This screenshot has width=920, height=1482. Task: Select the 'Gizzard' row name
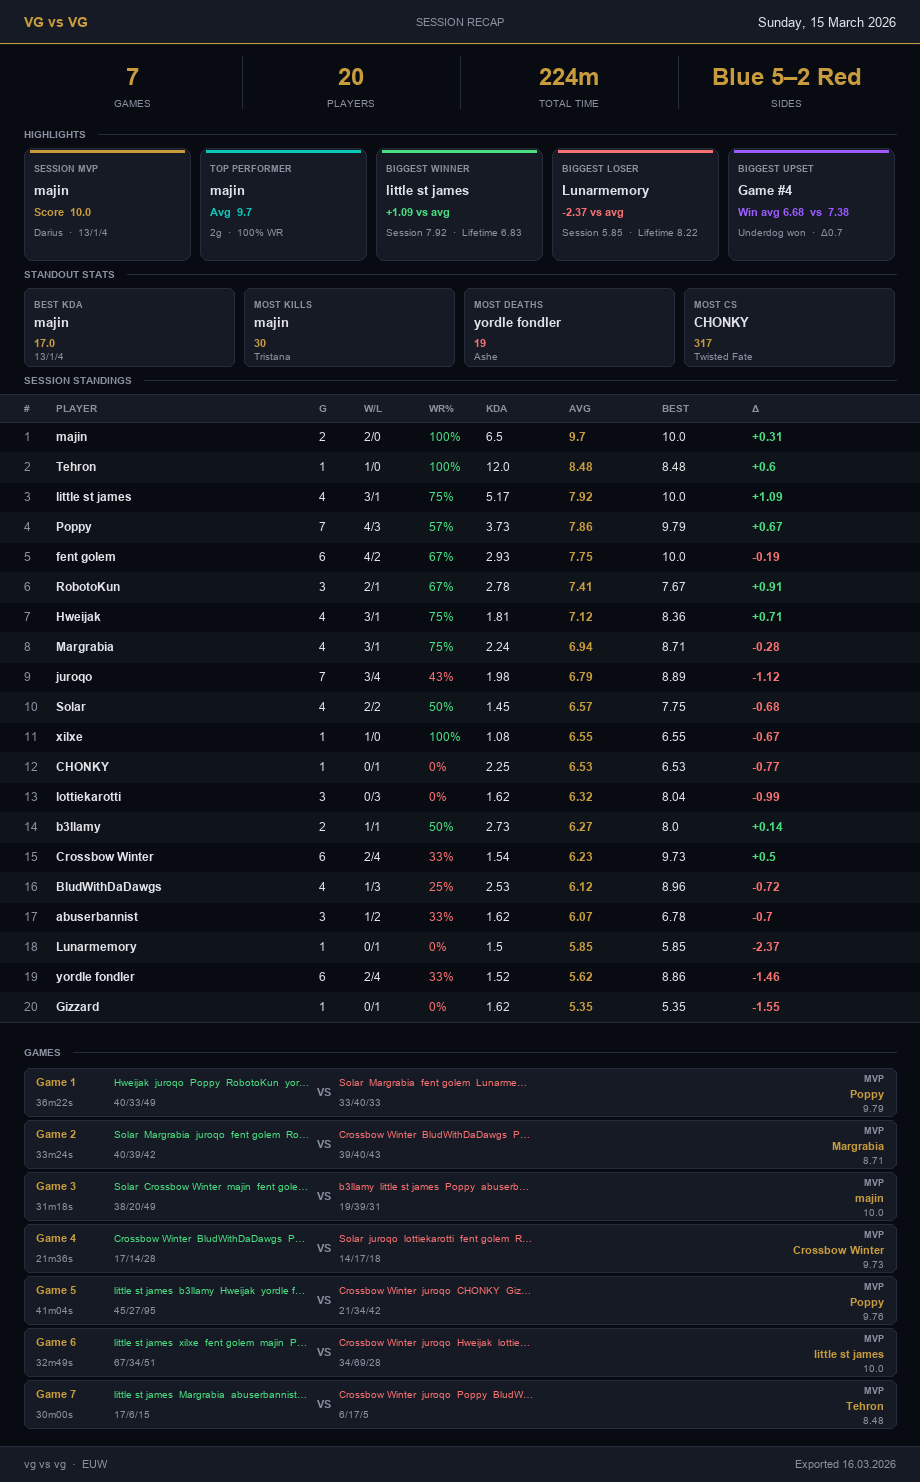tap(77, 1007)
